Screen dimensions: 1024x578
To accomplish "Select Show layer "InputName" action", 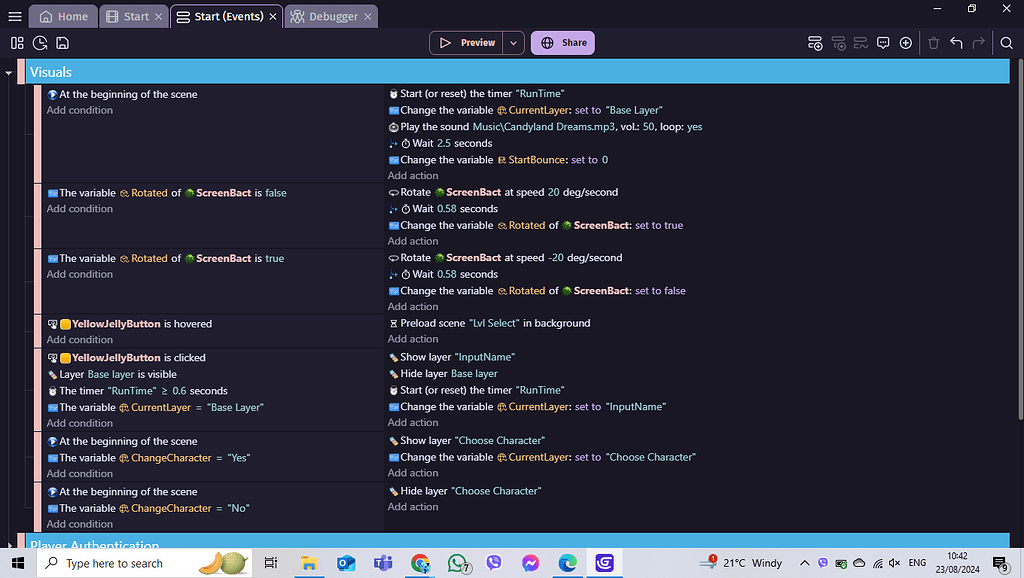I will tap(452, 357).
